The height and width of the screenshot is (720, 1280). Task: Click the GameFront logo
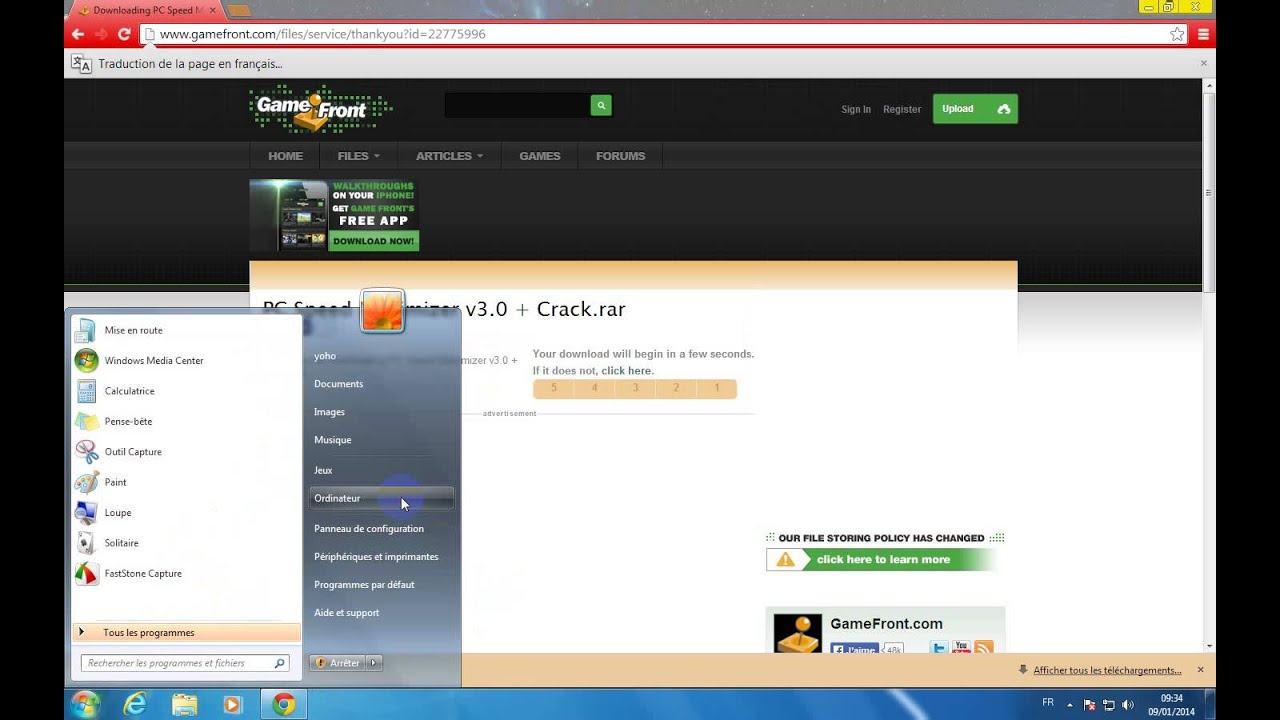pos(320,108)
